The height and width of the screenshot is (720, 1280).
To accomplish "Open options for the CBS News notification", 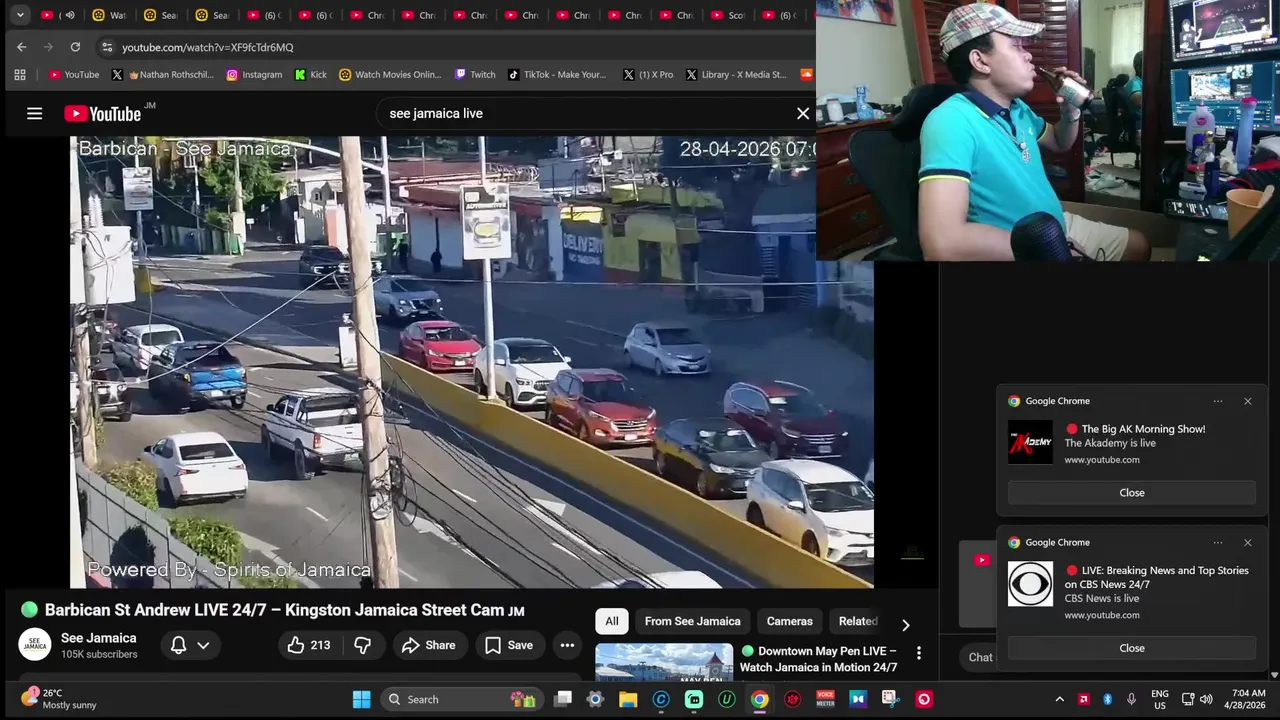I will point(1217,542).
